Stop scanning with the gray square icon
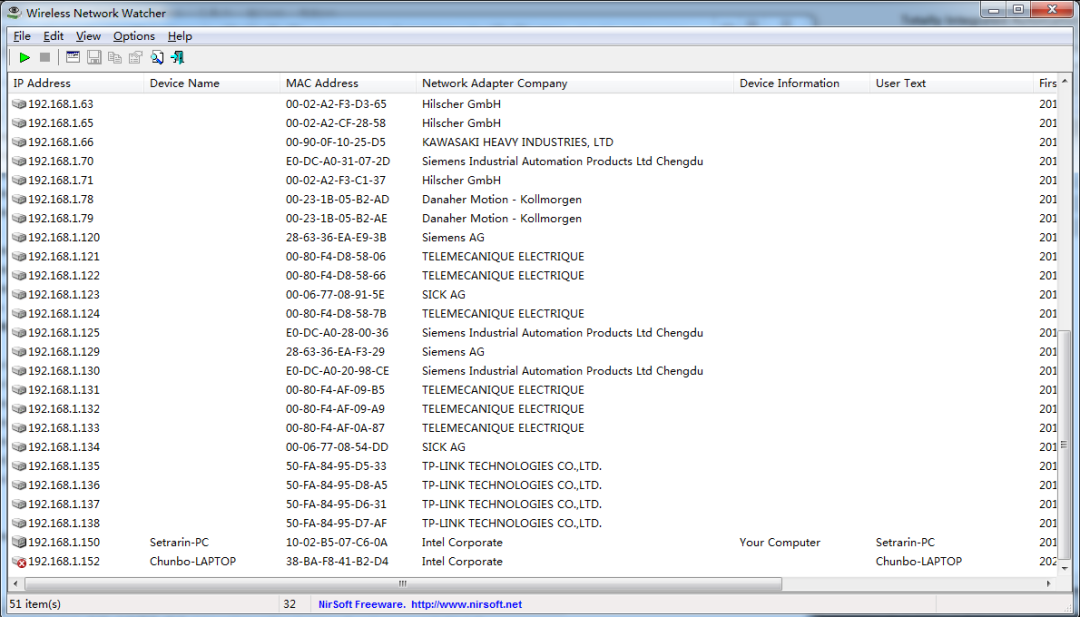Screen dimensions: 1080x617 (45, 58)
